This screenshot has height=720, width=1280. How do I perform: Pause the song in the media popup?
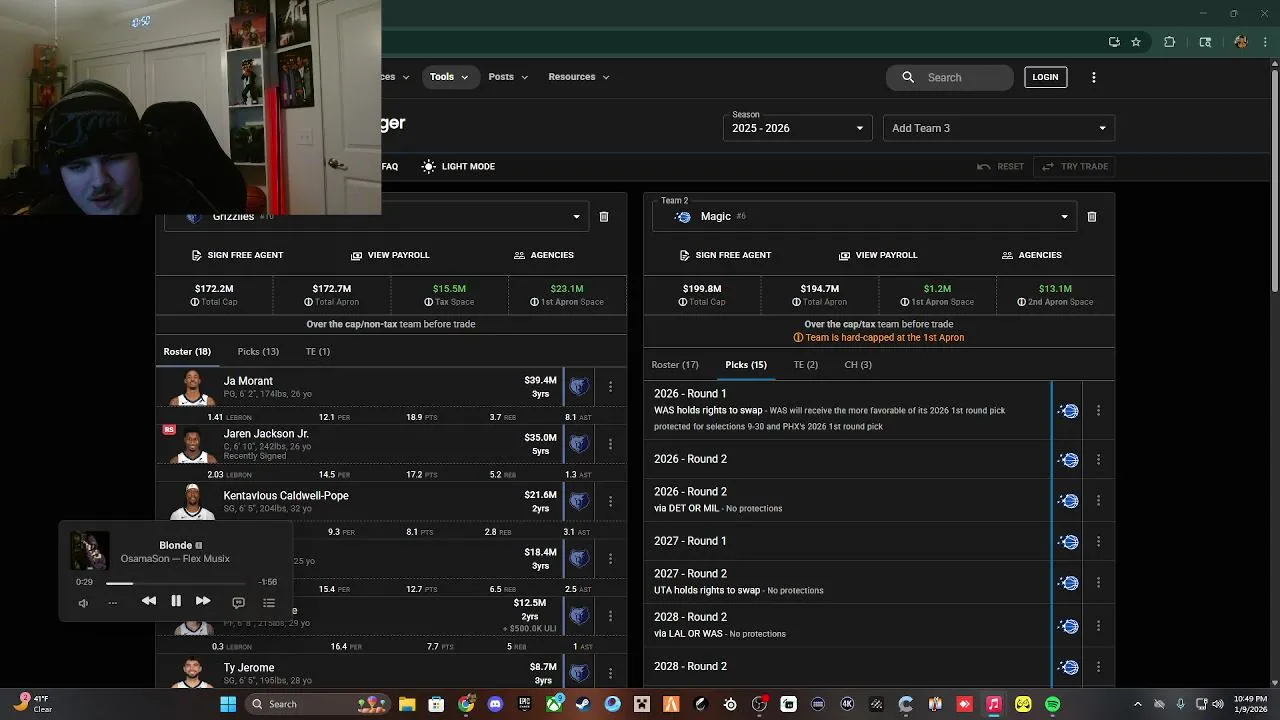[176, 601]
